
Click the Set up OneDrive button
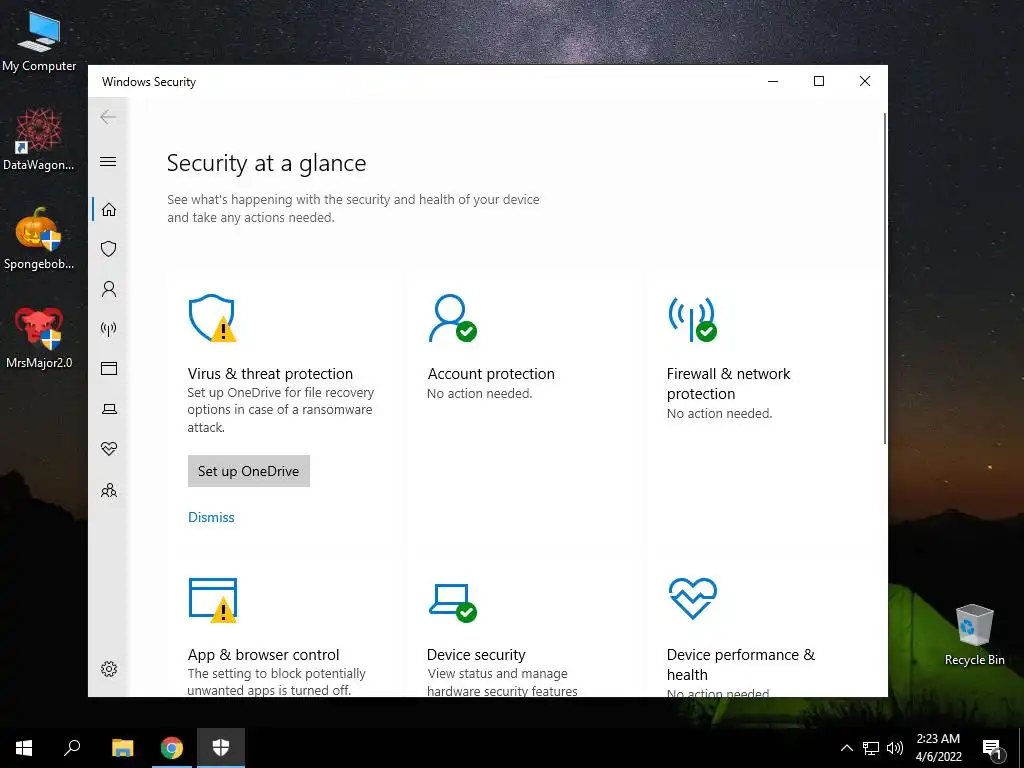click(x=249, y=471)
